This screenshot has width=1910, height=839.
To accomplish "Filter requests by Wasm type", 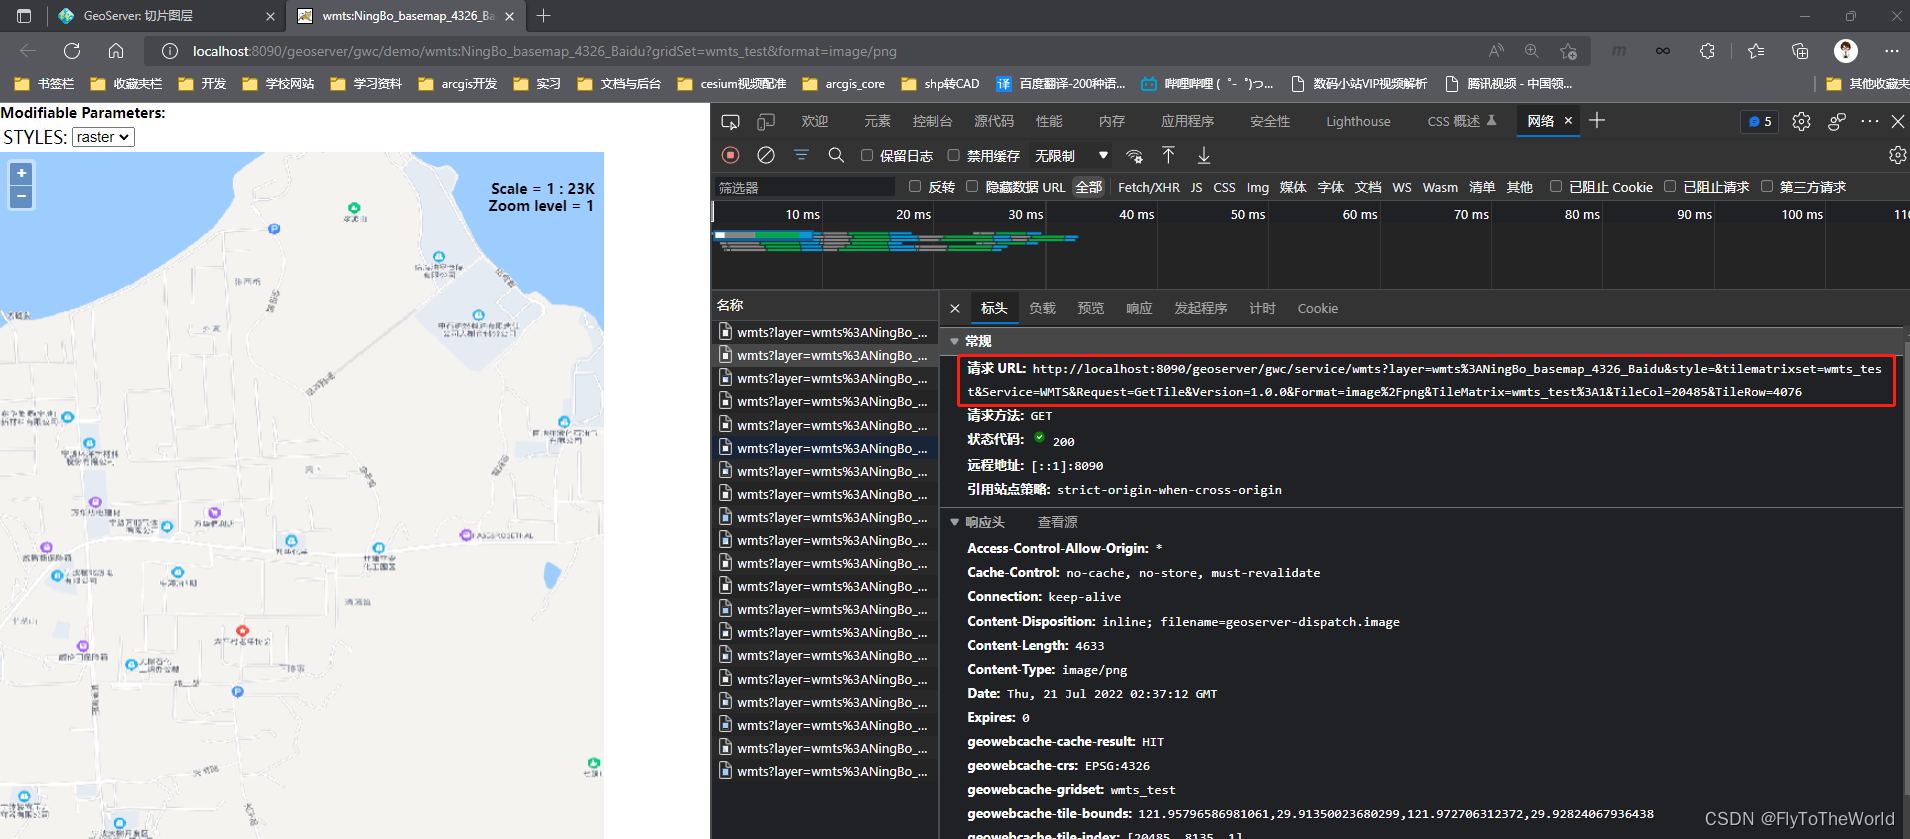I will [x=1440, y=187].
